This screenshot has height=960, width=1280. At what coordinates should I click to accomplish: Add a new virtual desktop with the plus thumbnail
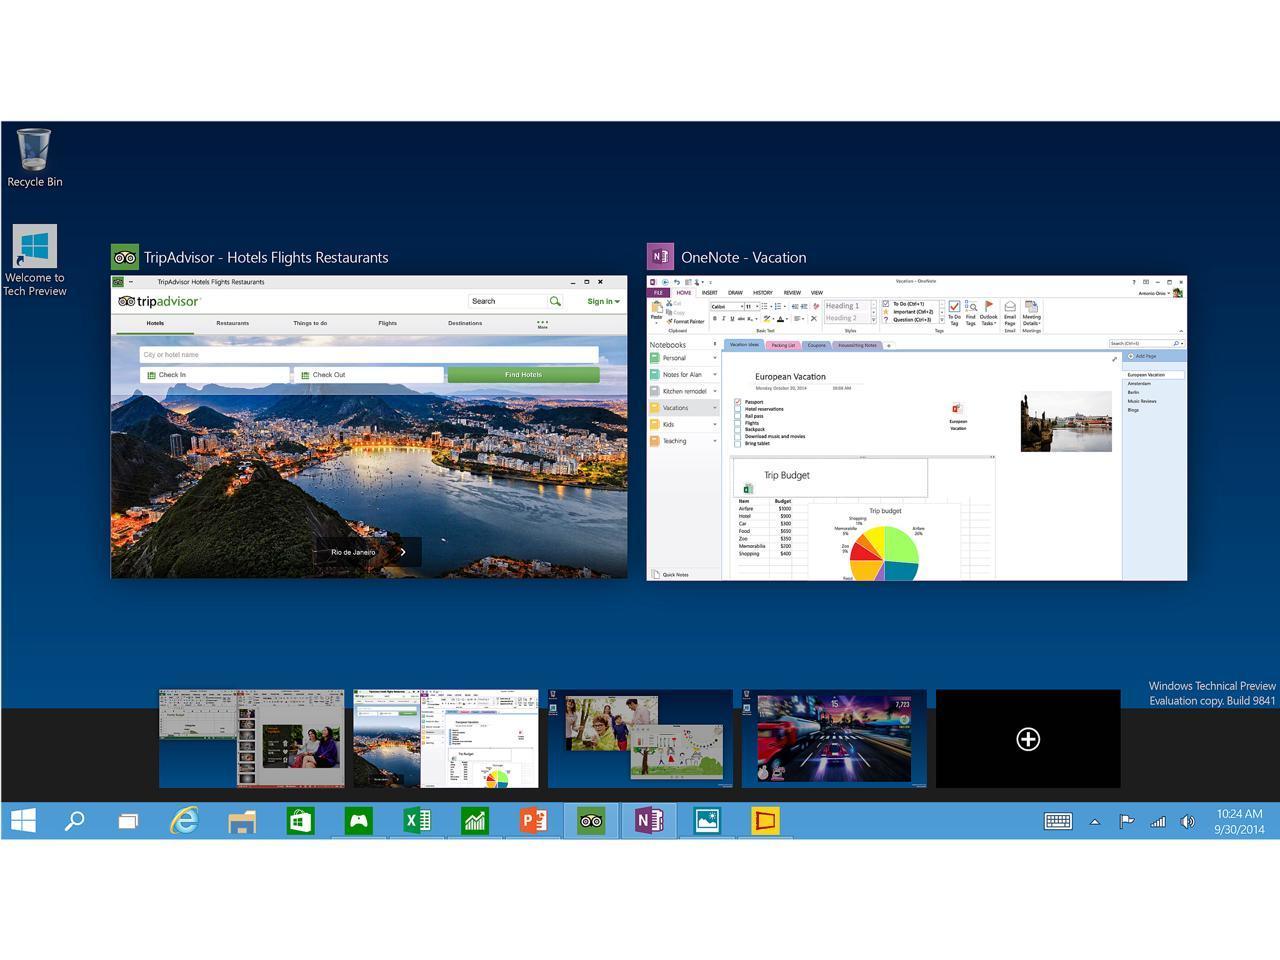click(x=1027, y=739)
